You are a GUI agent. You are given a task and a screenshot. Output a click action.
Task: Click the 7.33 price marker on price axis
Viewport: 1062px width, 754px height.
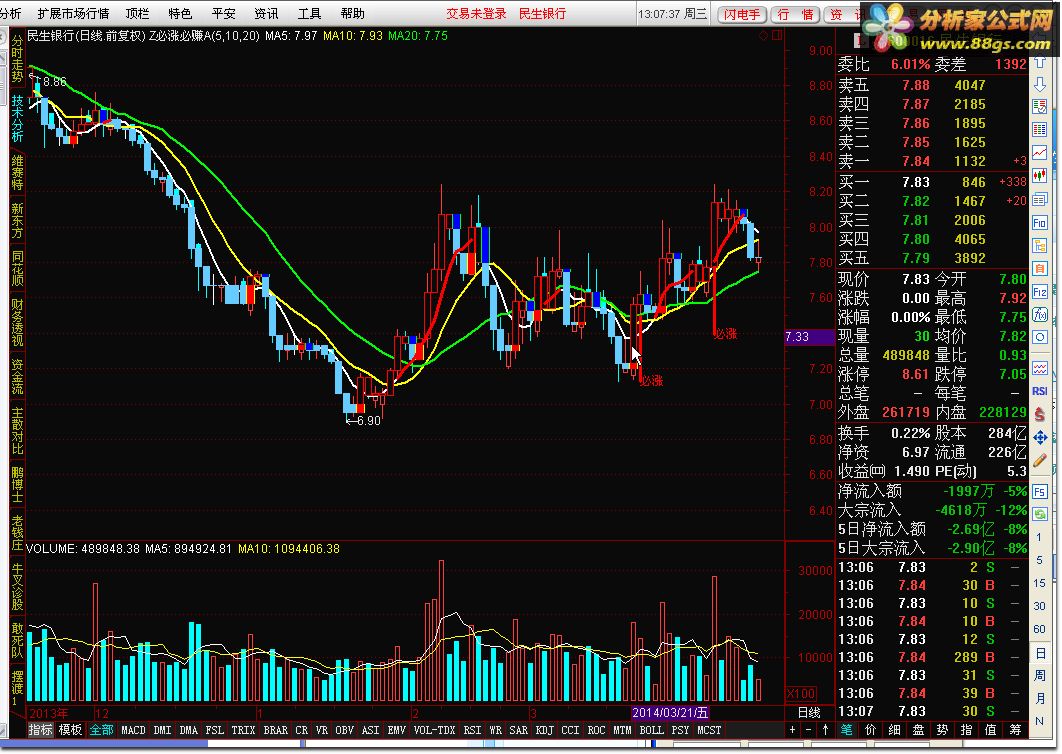pyautogui.click(x=809, y=337)
